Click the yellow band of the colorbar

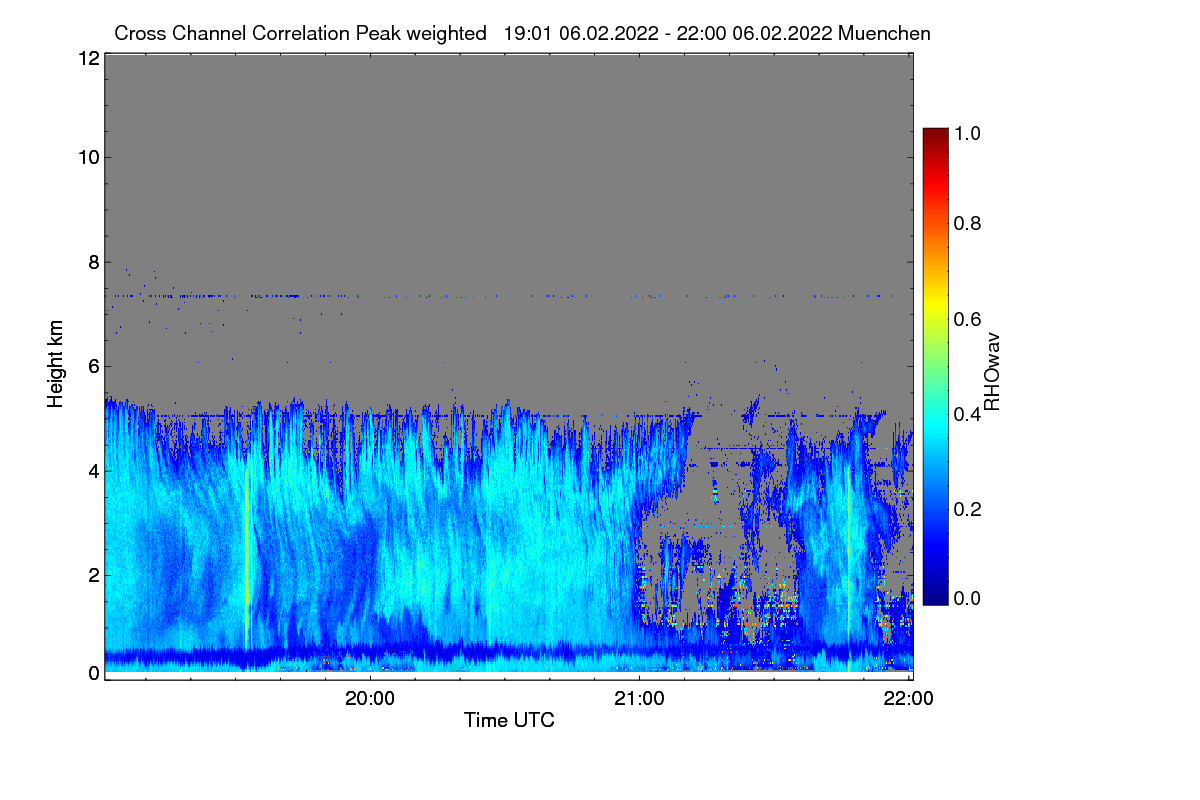[935, 304]
